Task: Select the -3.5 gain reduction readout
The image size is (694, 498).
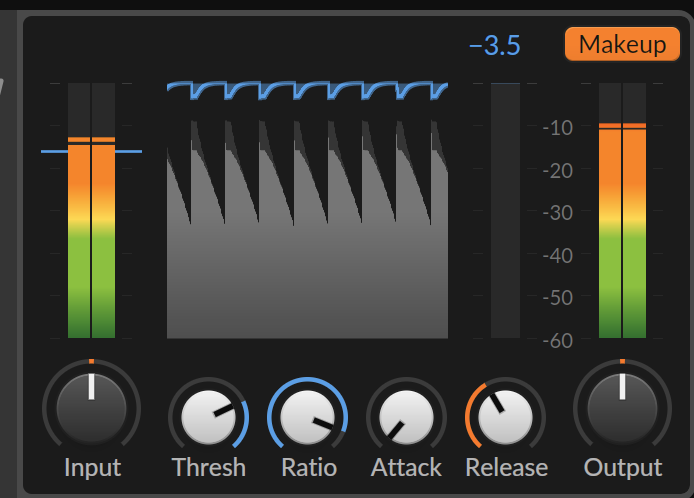Action: [x=495, y=45]
